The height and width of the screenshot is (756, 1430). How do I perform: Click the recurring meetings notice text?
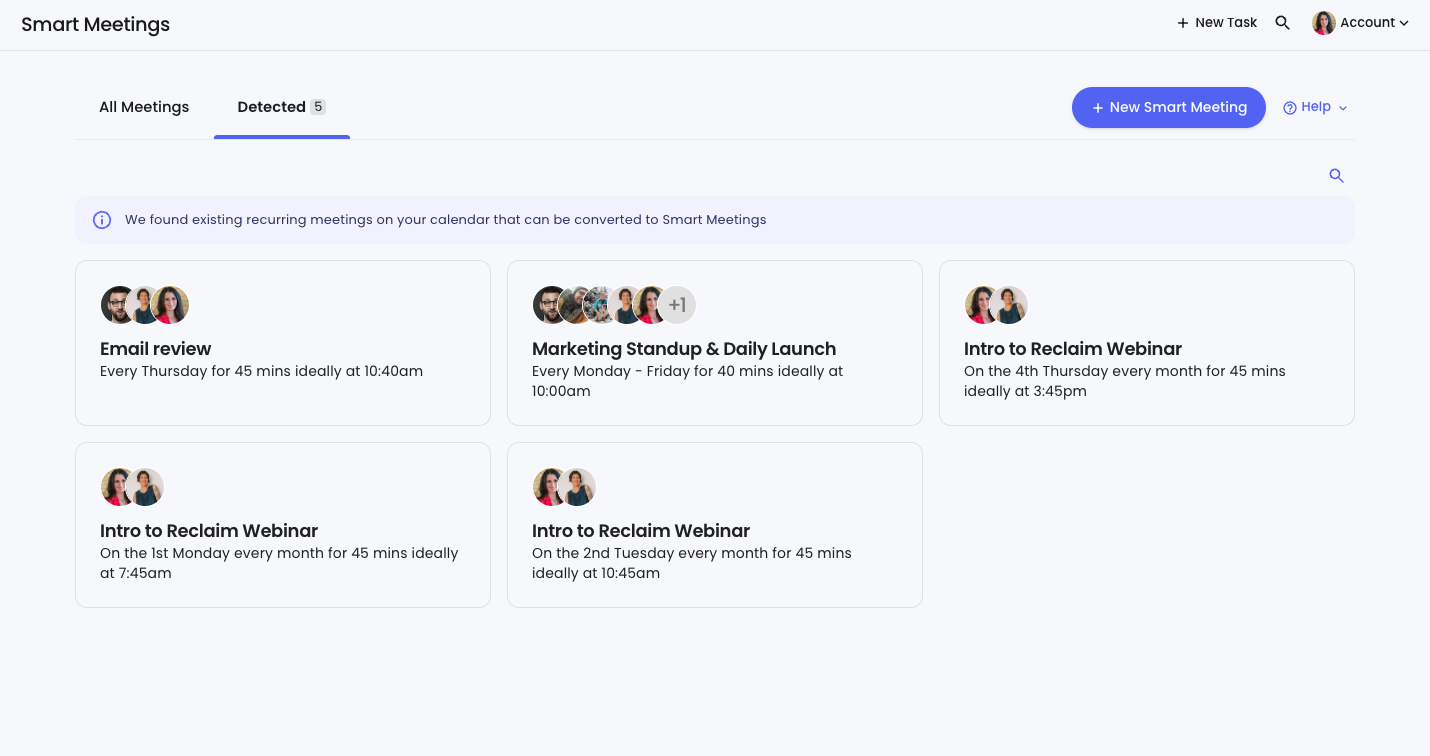tap(445, 220)
